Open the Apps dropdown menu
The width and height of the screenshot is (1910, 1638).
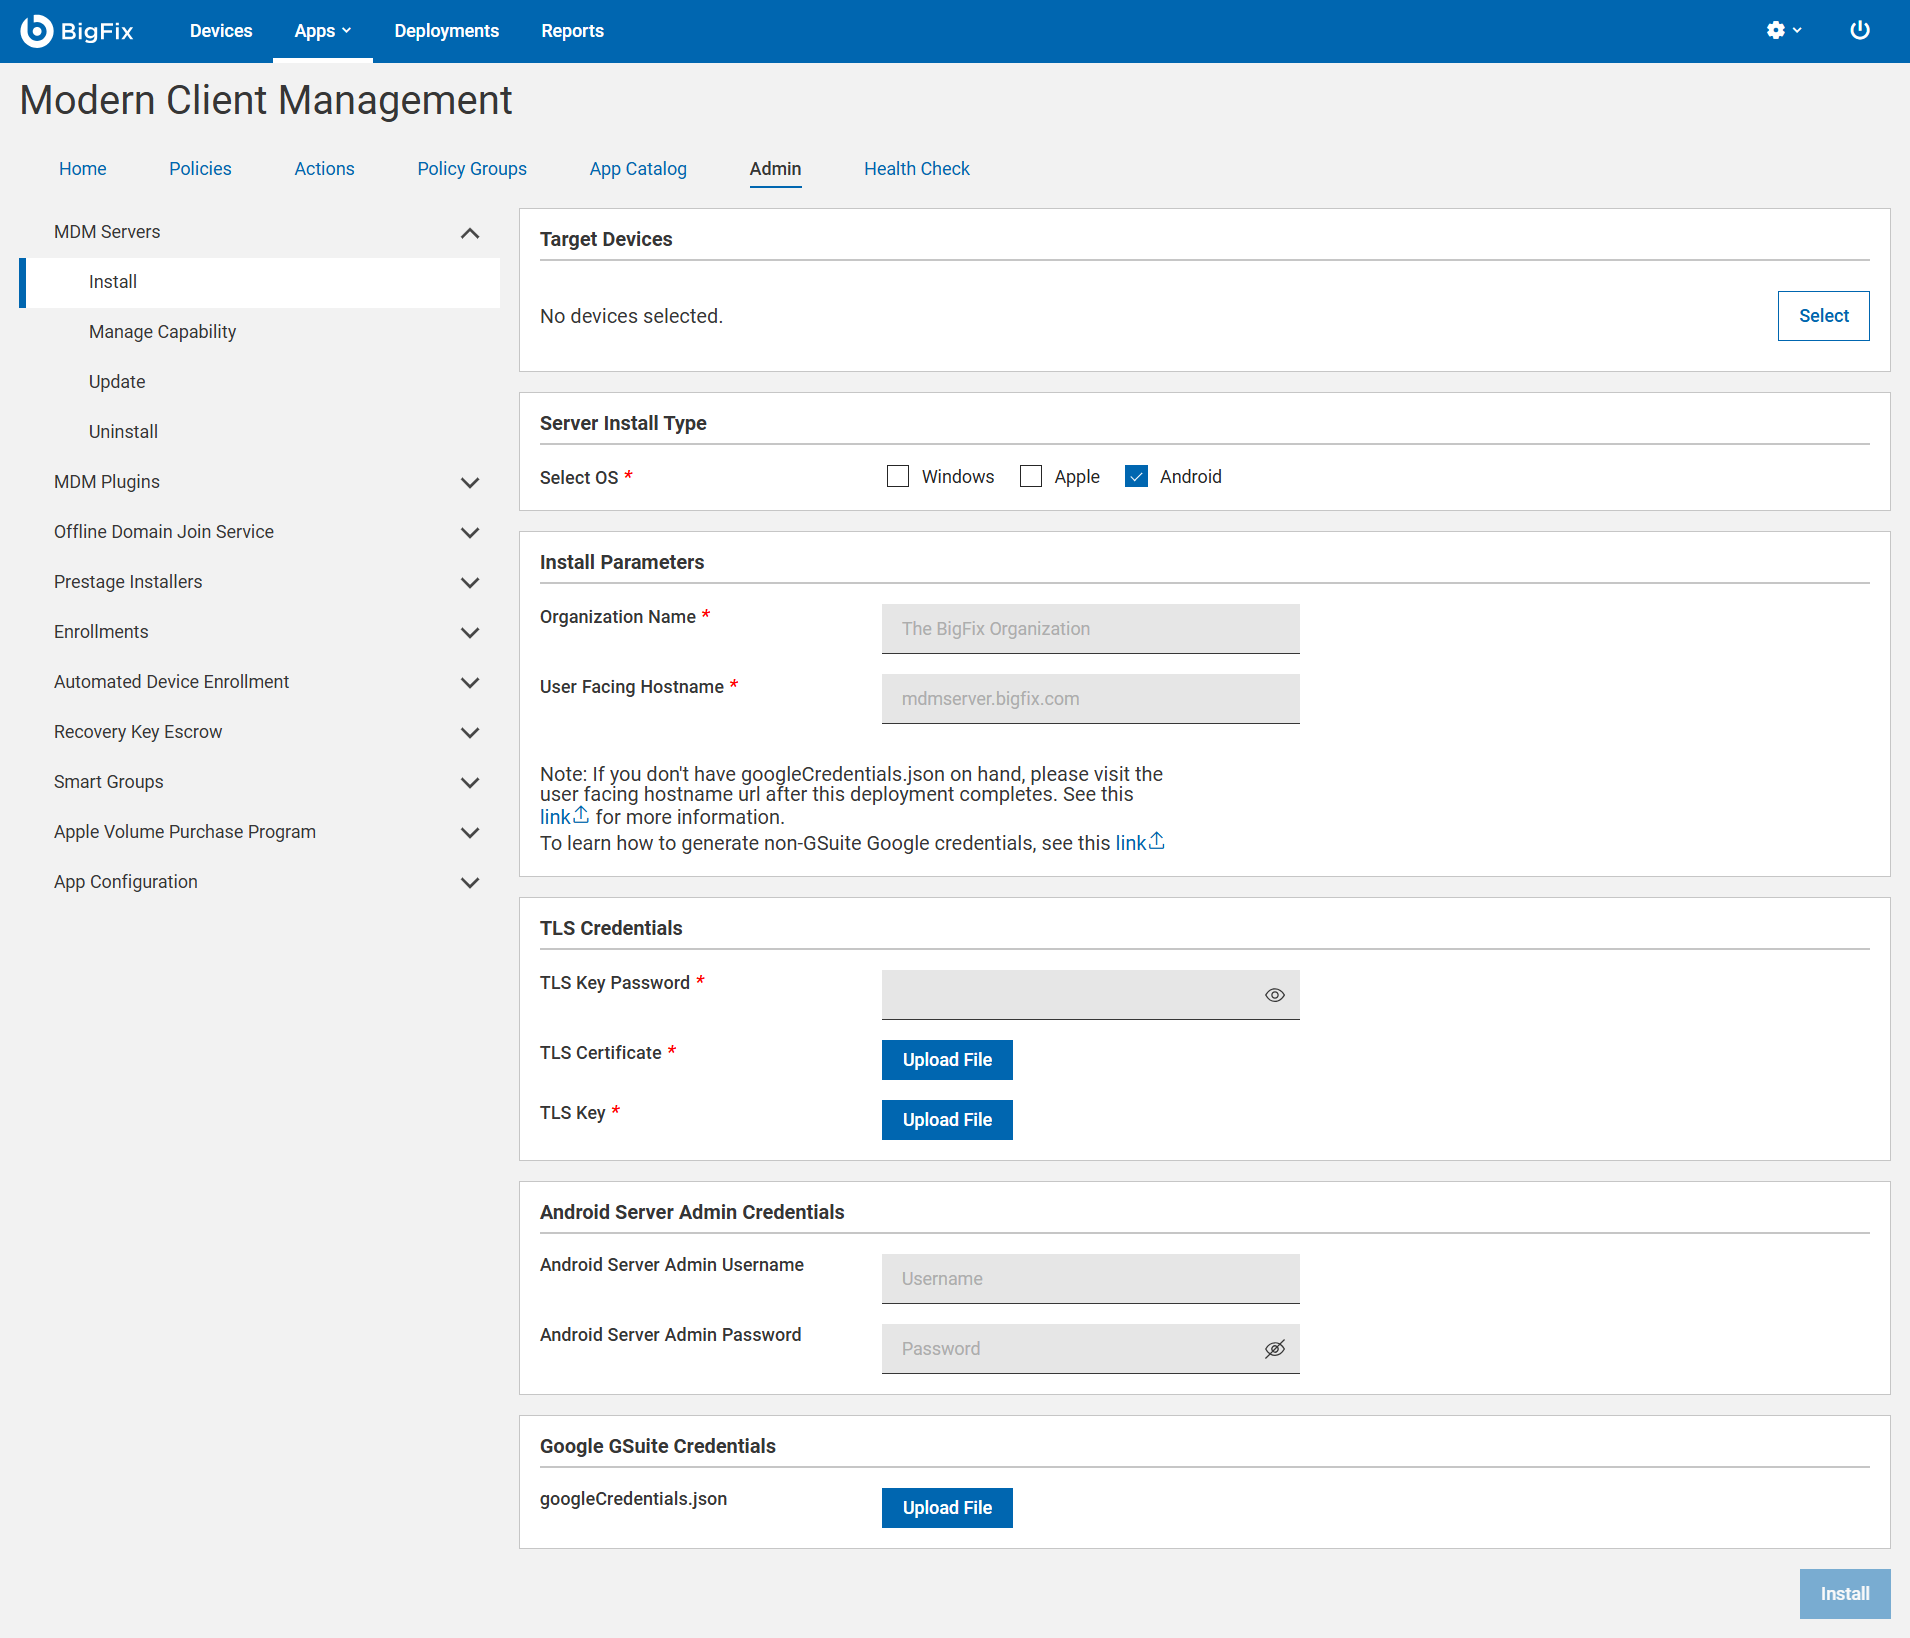322,31
